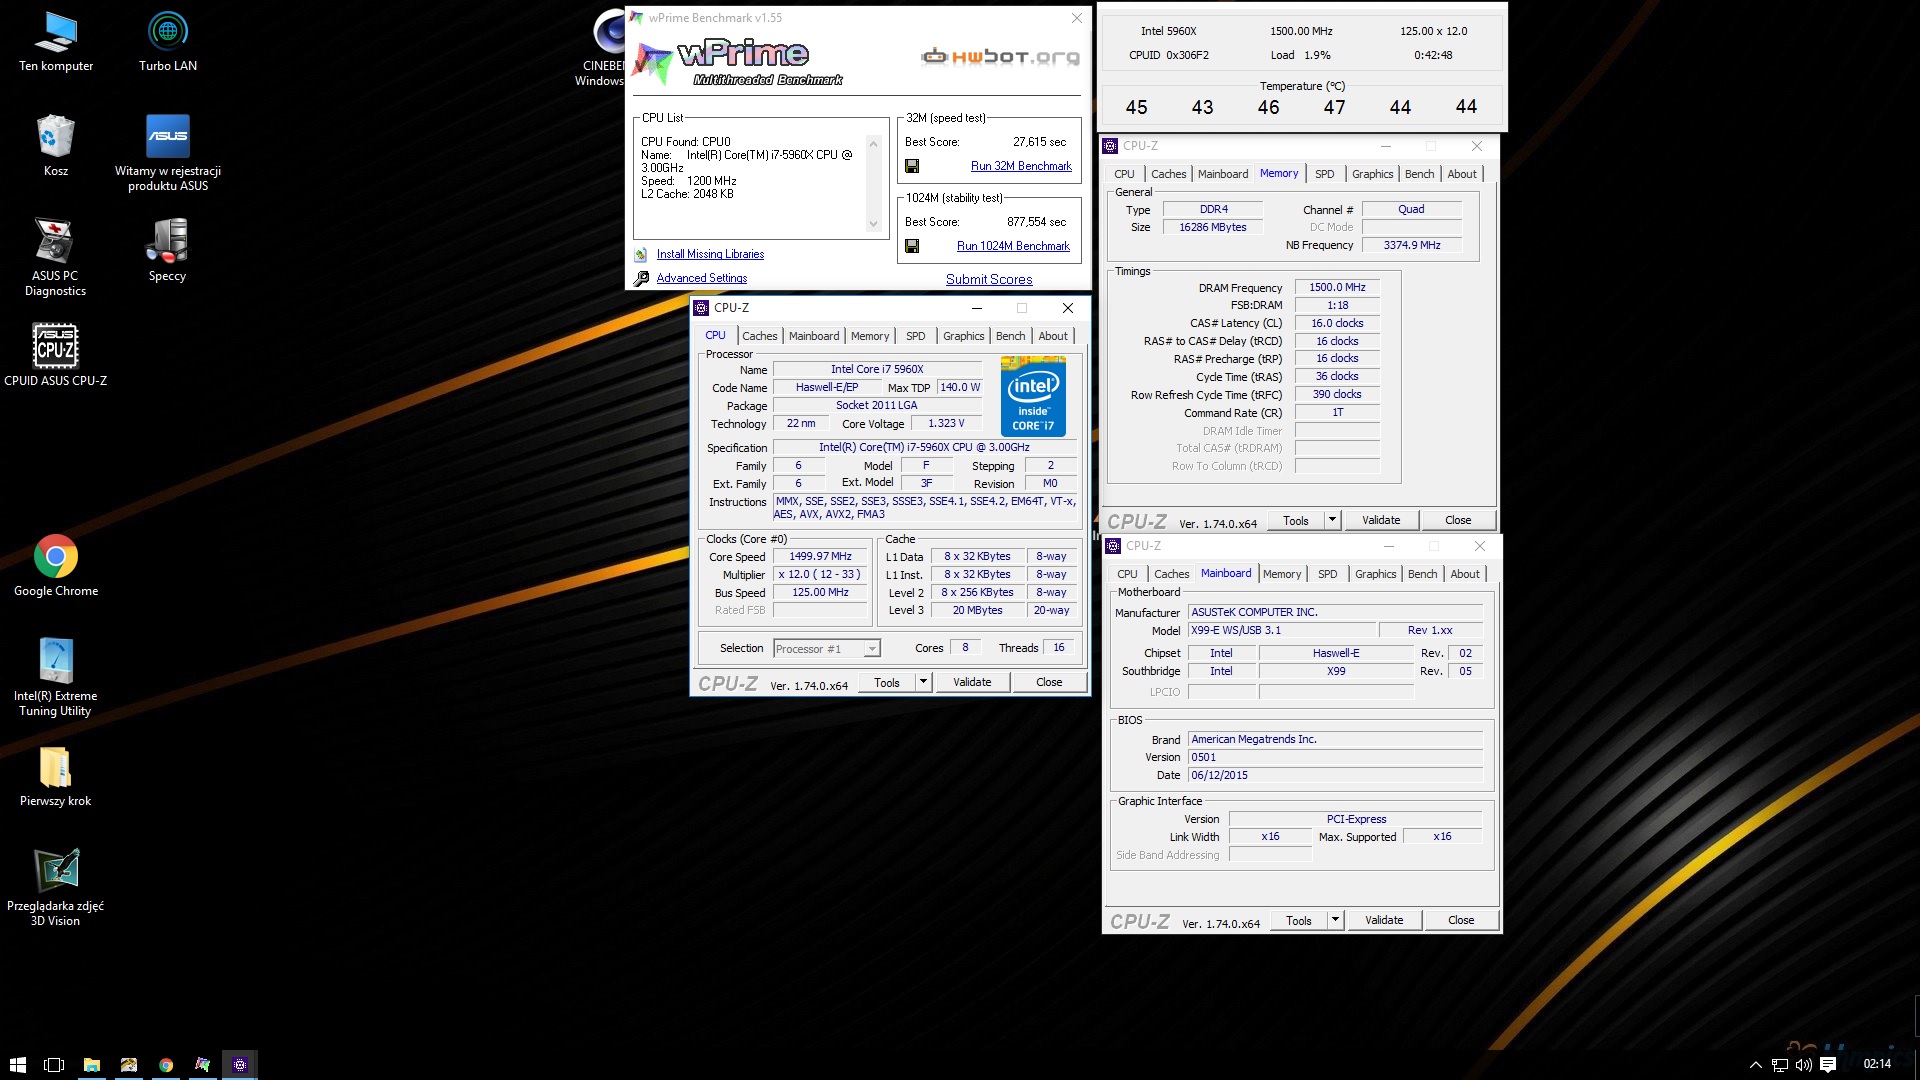The height and width of the screenshot is (1080, 1920).
Task: Open Graphics tab in Mainboard window
Action: (1376, 574)
